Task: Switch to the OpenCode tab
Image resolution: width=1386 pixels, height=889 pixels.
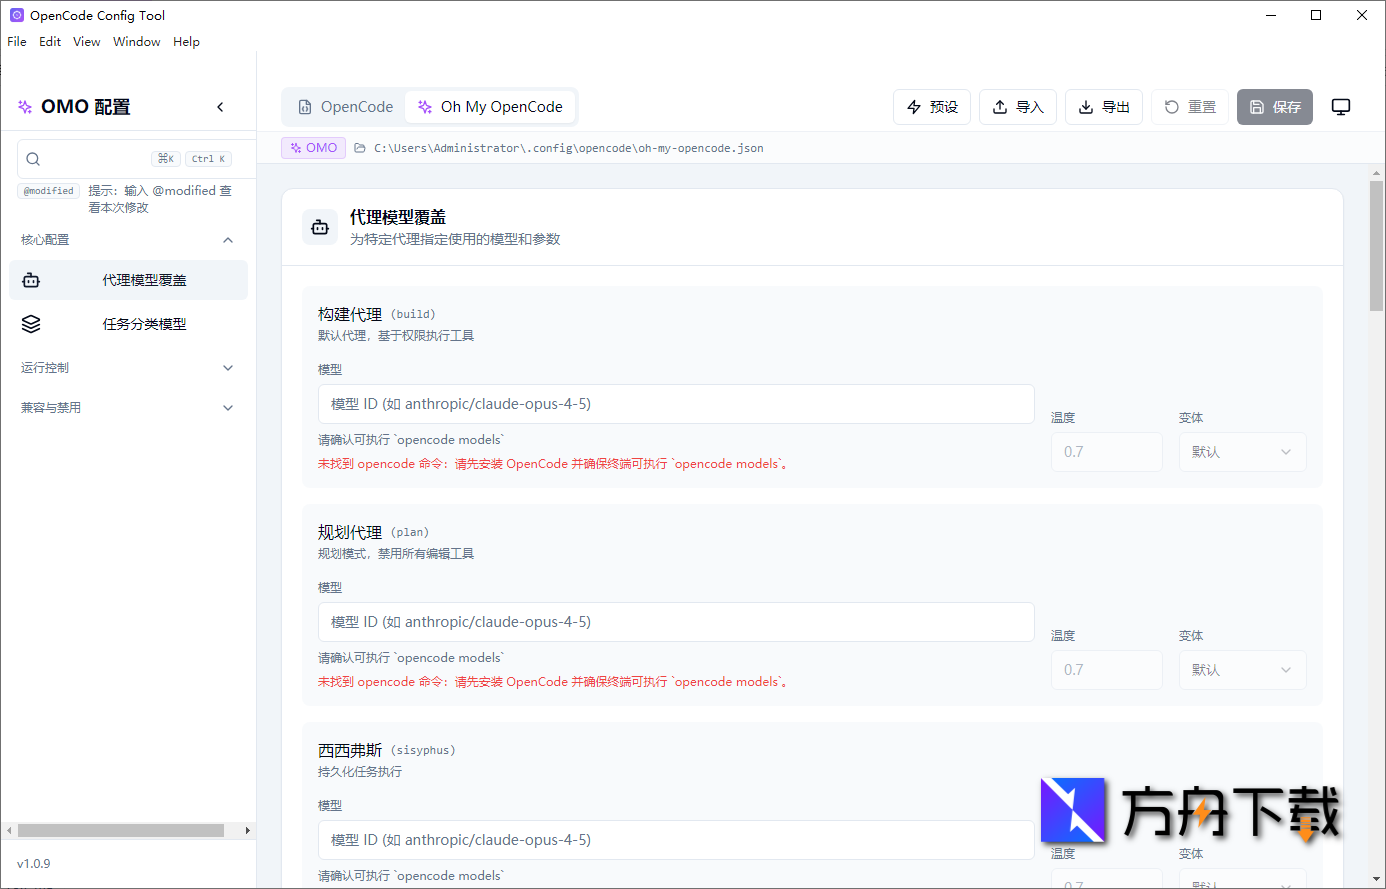Action: point(344,106)
